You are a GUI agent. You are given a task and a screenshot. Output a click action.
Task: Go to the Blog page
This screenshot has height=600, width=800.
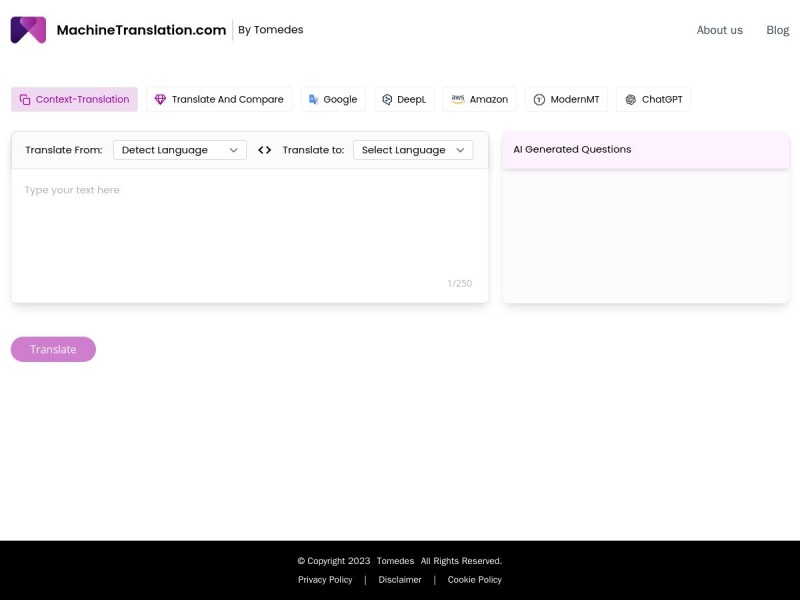point(778,30)
